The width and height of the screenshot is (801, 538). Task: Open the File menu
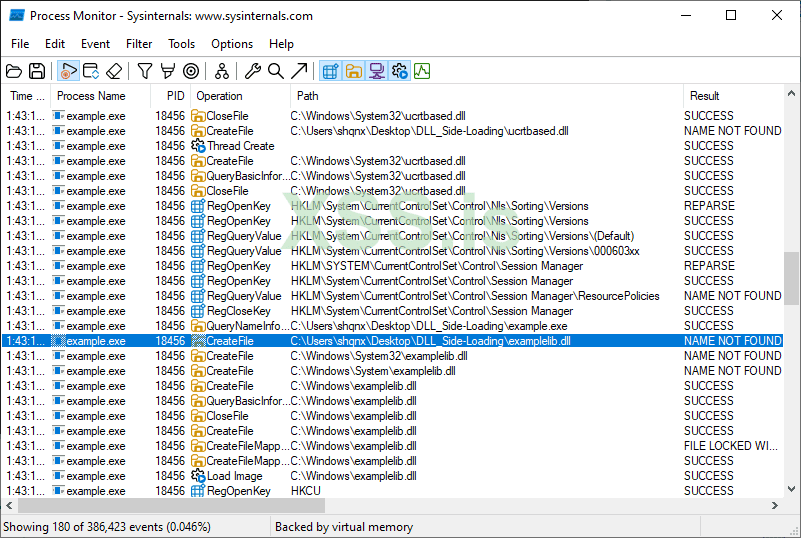click(20, 44)
